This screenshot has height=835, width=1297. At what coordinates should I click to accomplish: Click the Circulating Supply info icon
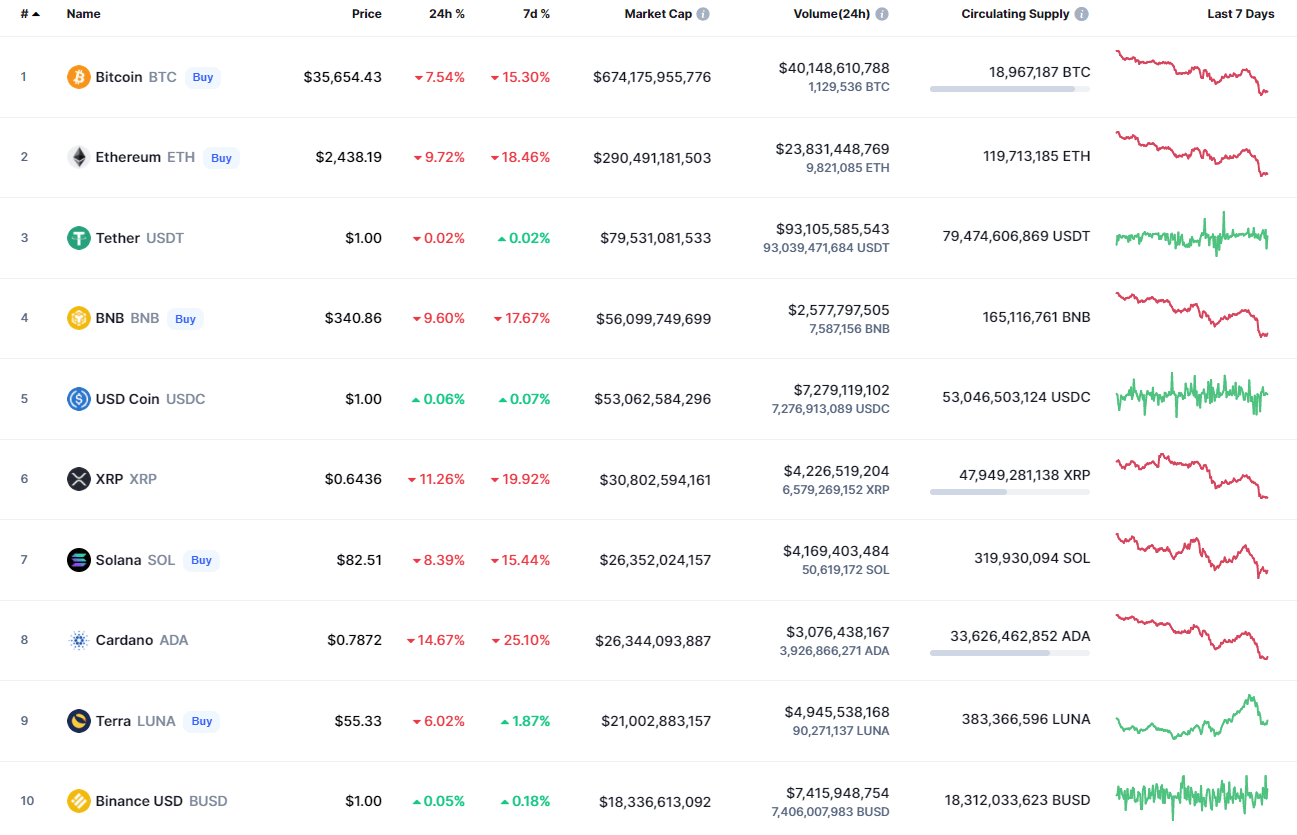1082,14
